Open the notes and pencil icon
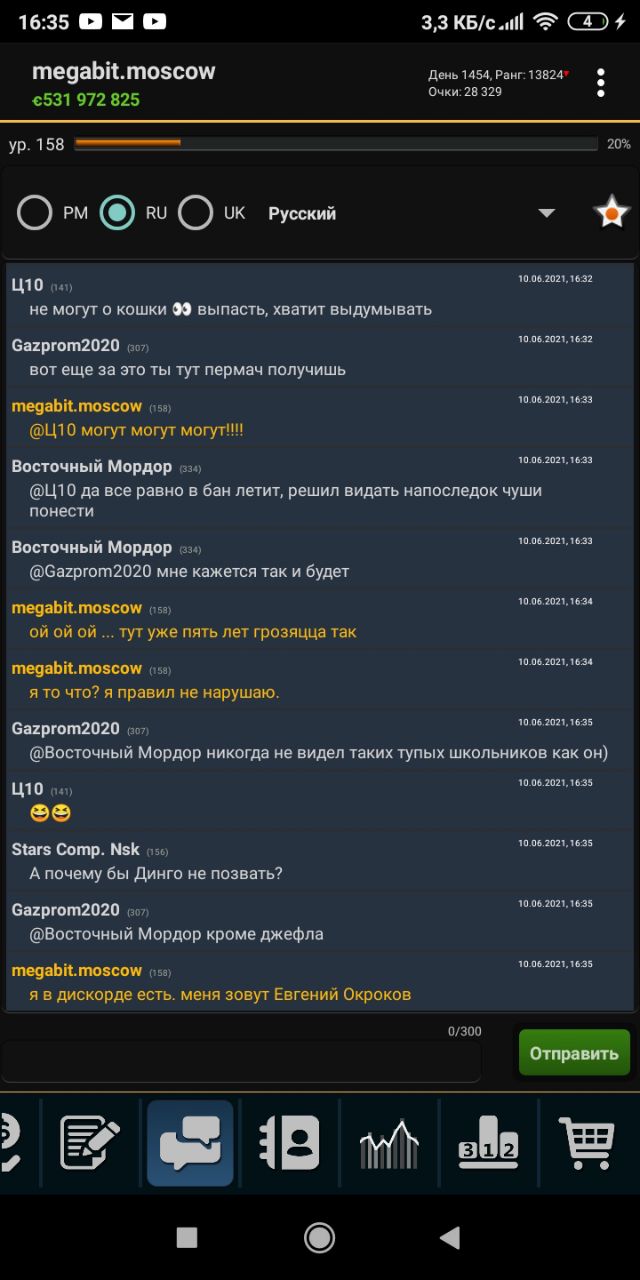Viewport: 640px width, 1280px height. click(x=90, y=1144)
